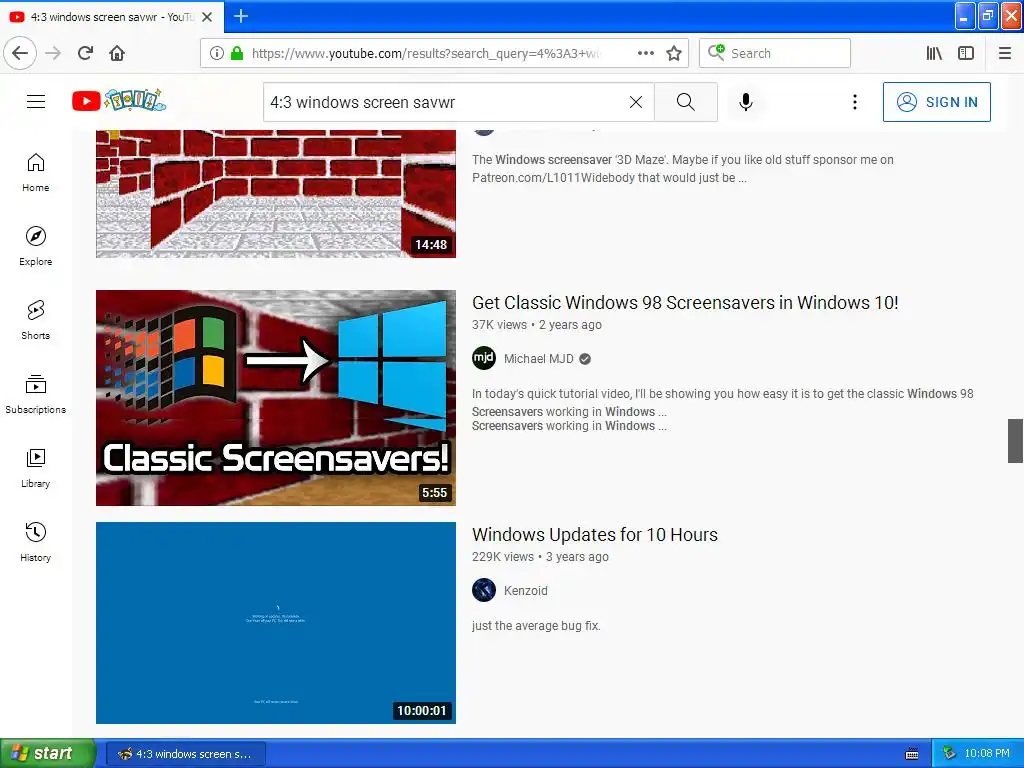Close the YouTube browser tab
Screen dimensions: 1024x768
click(207, 17)
